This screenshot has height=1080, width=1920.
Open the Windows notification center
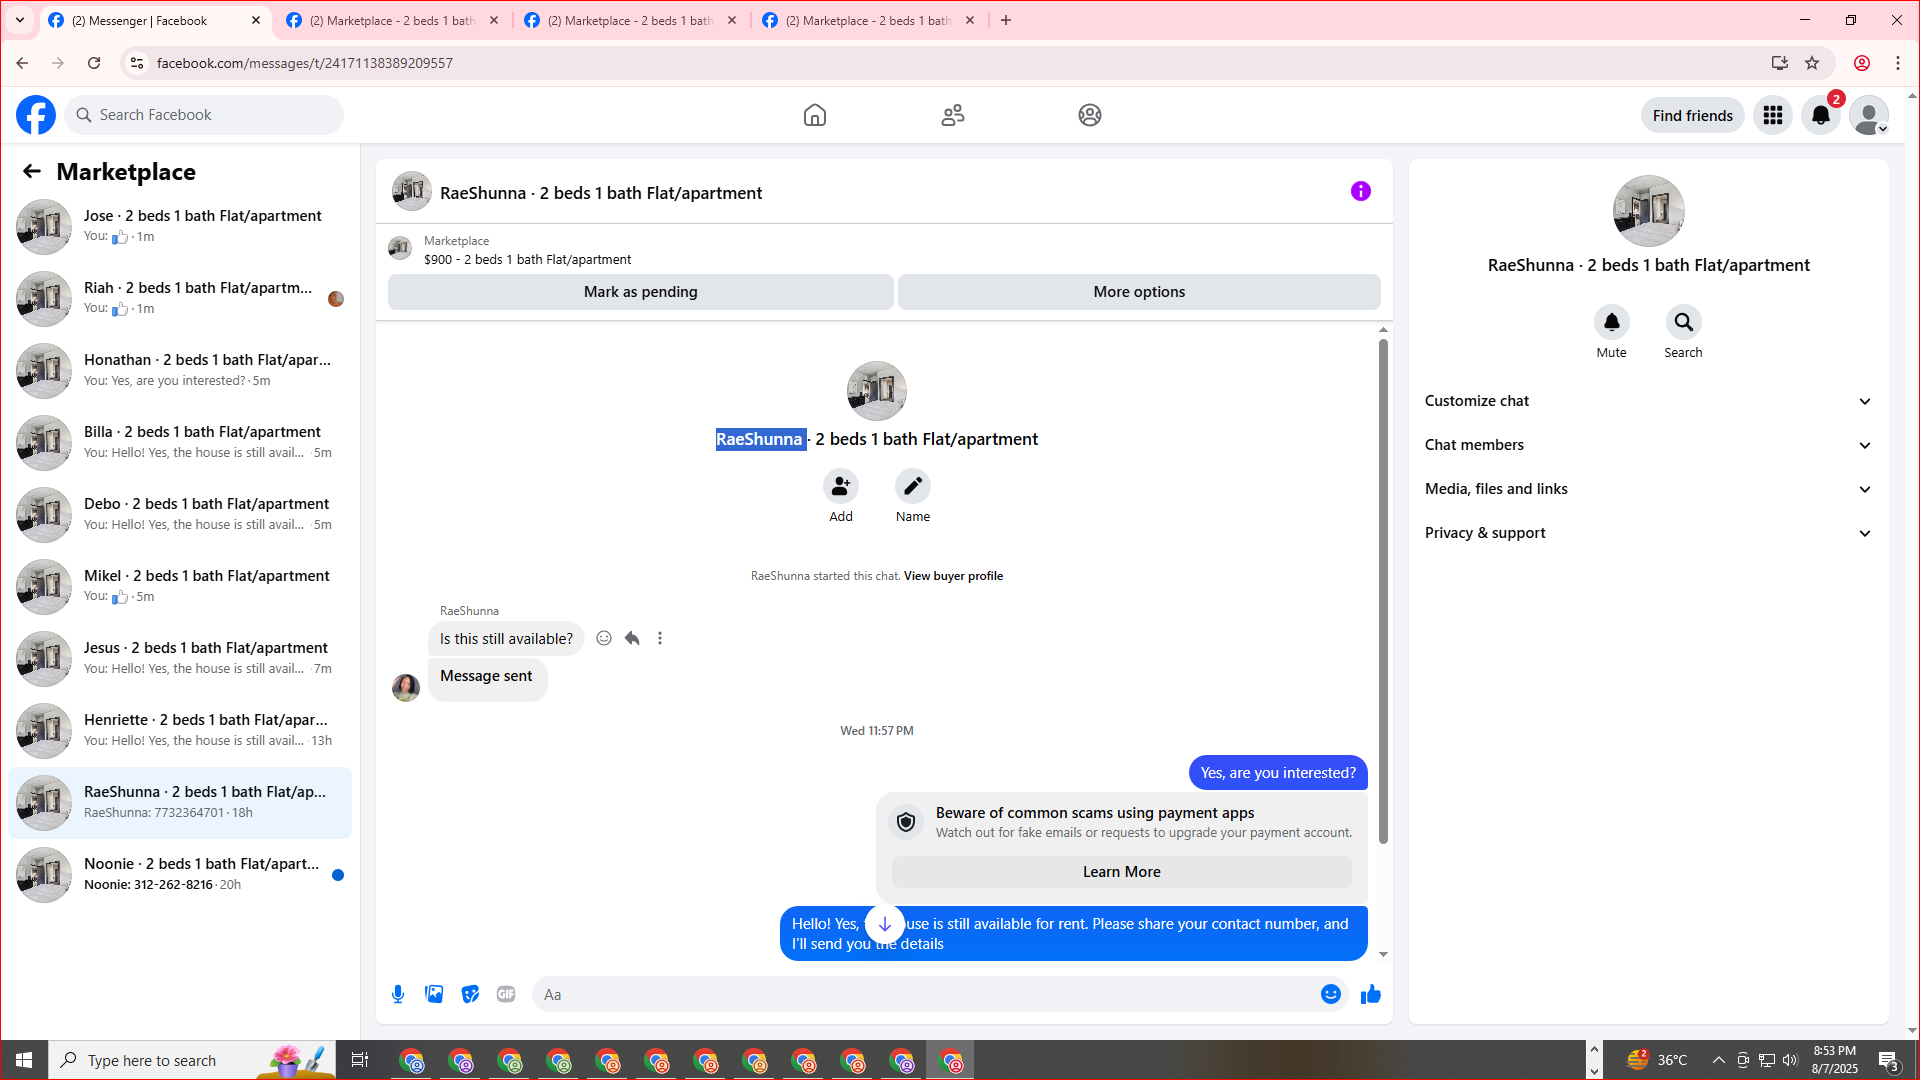[x=1889, y=1060]
